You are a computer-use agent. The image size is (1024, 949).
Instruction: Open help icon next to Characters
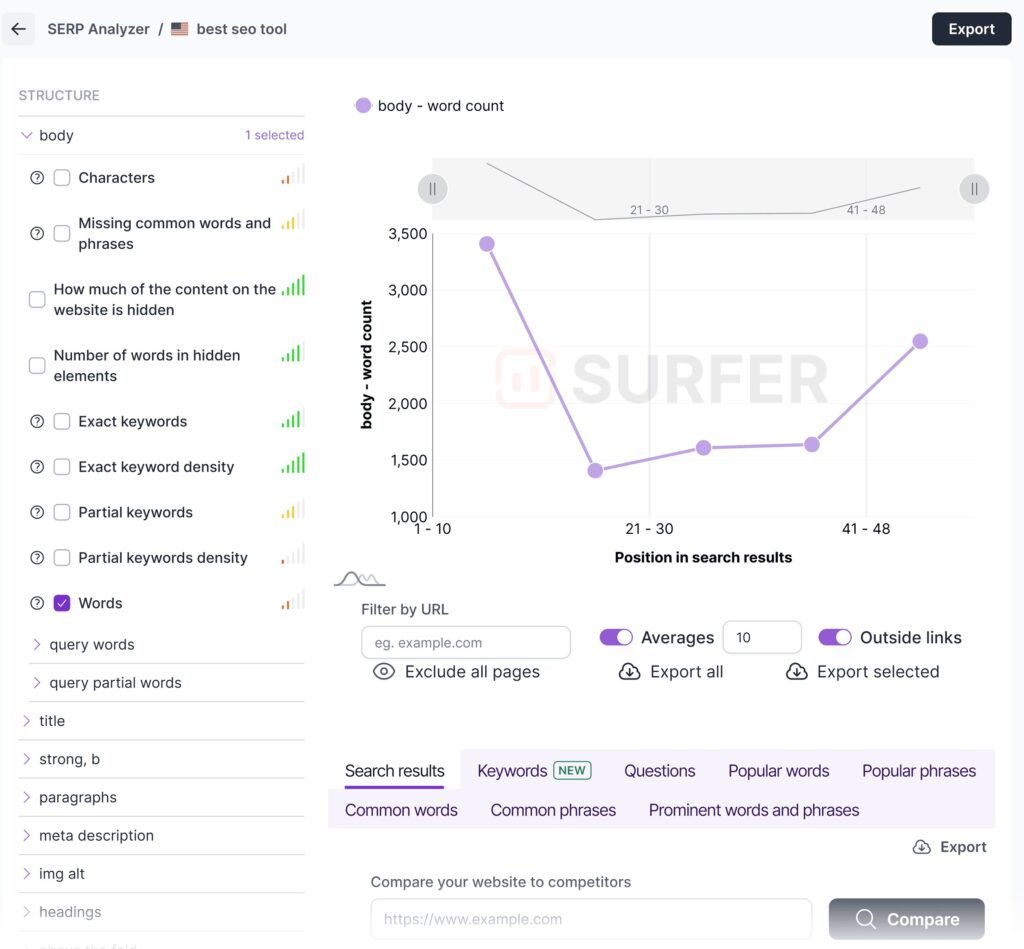pos(37,178)
